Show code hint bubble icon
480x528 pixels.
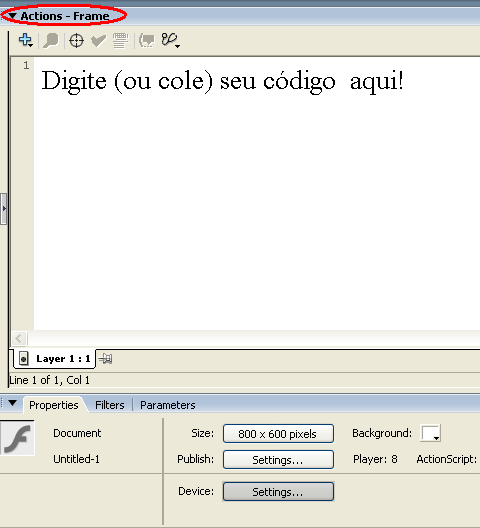(147, 41)
